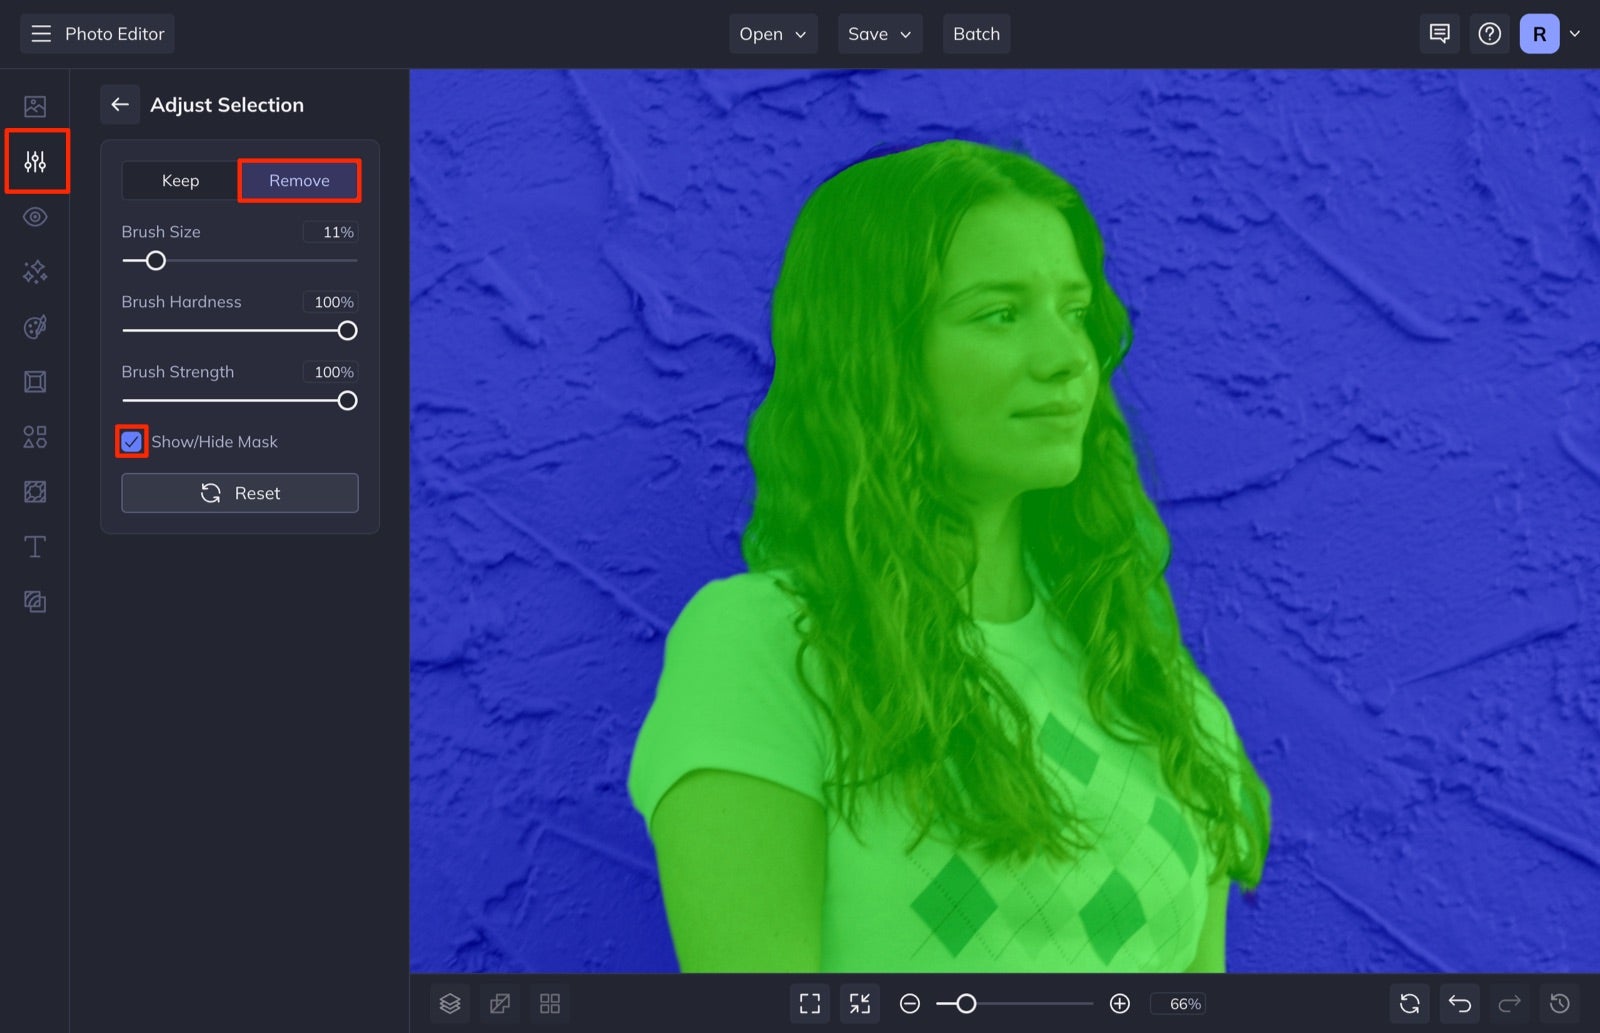The height and width of the screenshot is (1033, 1600).
Task: Select the color palette tool
Action: tap(35, 326)
